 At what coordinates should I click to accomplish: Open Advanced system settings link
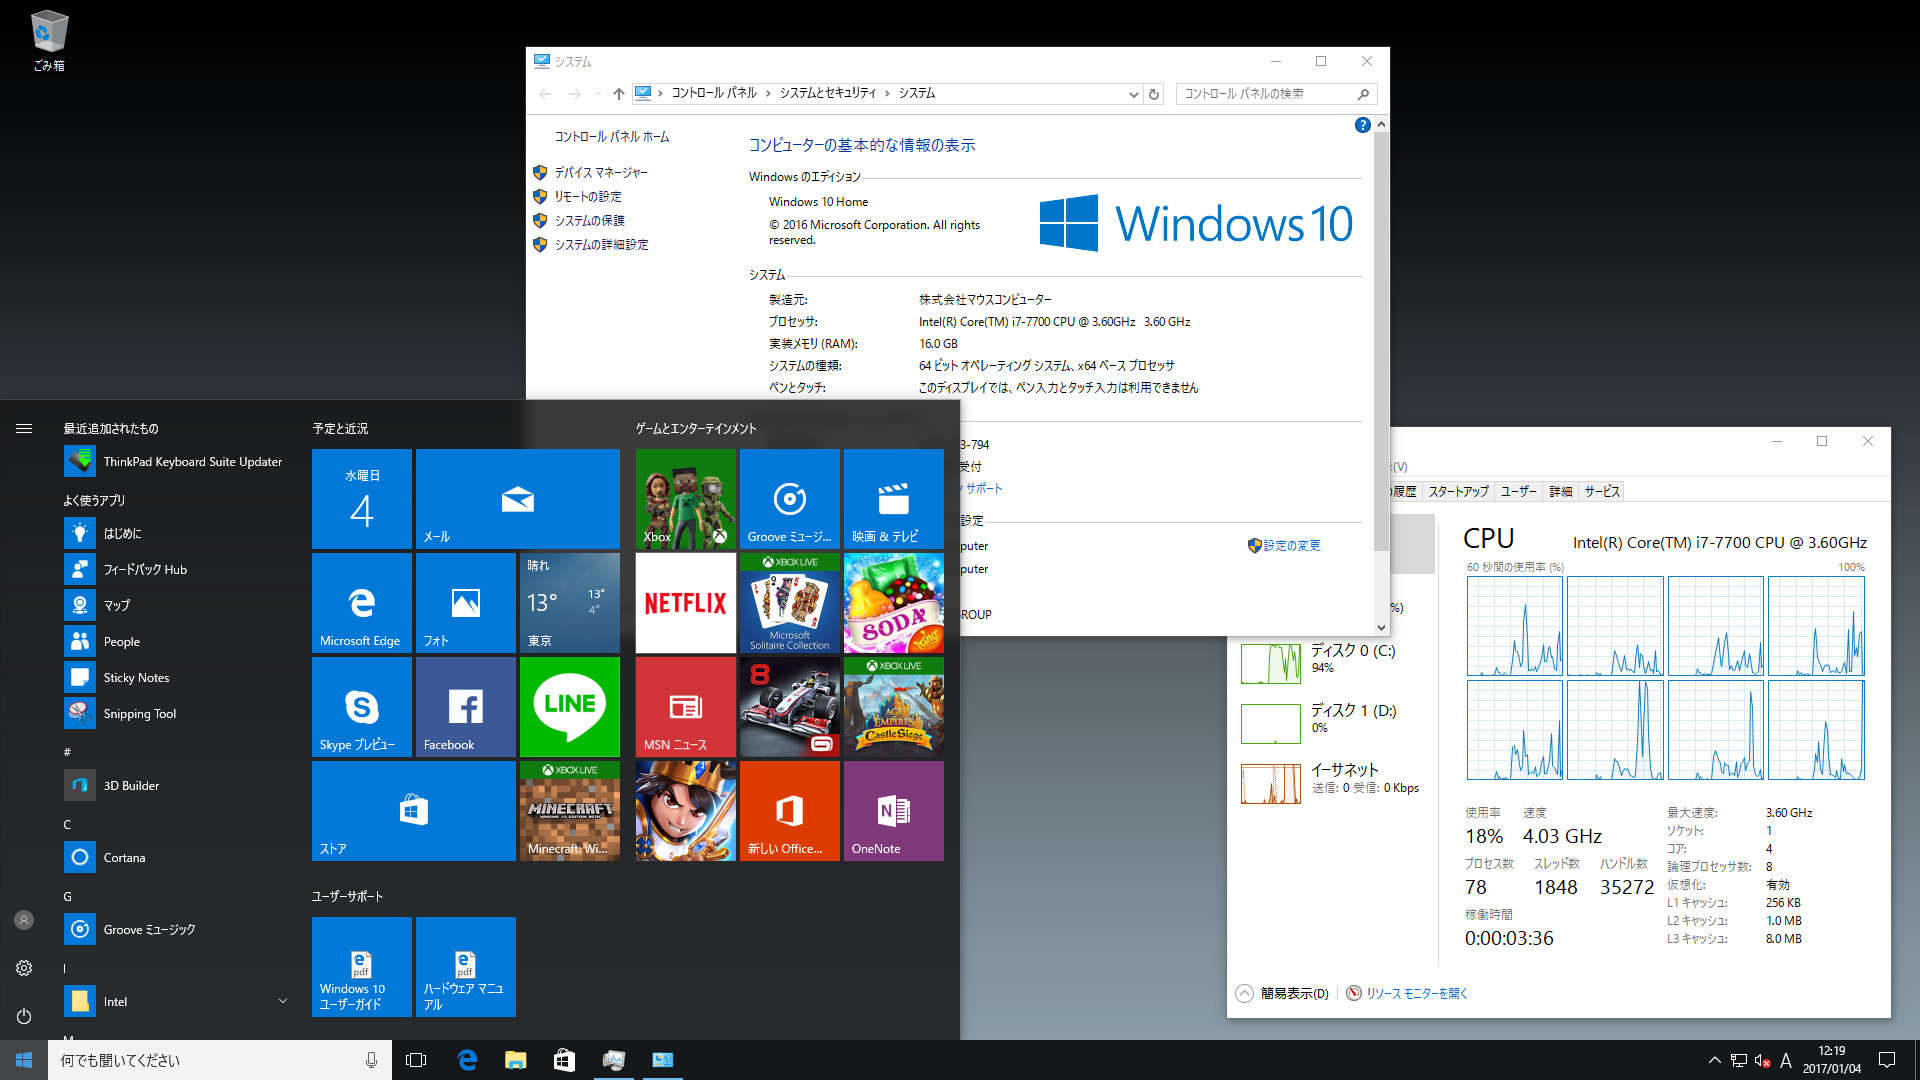point(601,245)
